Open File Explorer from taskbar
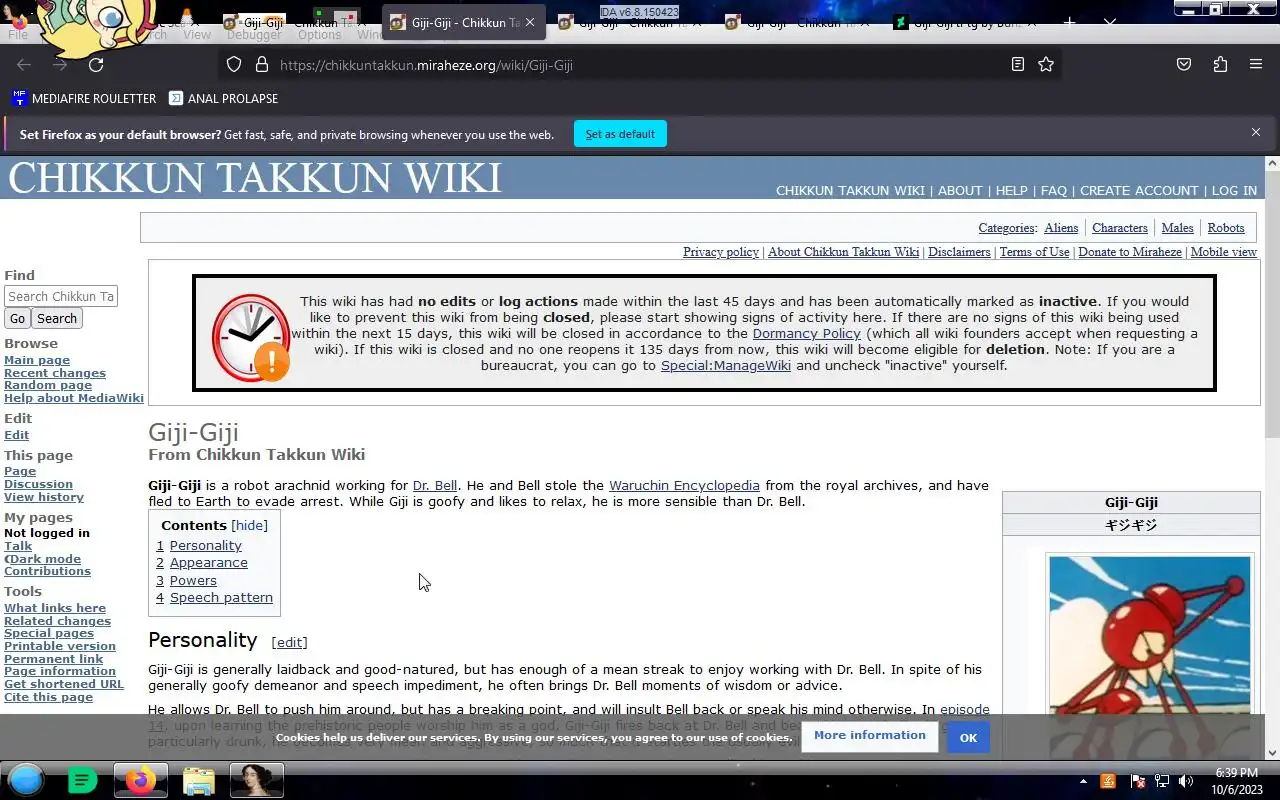This screenshot has width=1280, height=800. click(198, 780)
